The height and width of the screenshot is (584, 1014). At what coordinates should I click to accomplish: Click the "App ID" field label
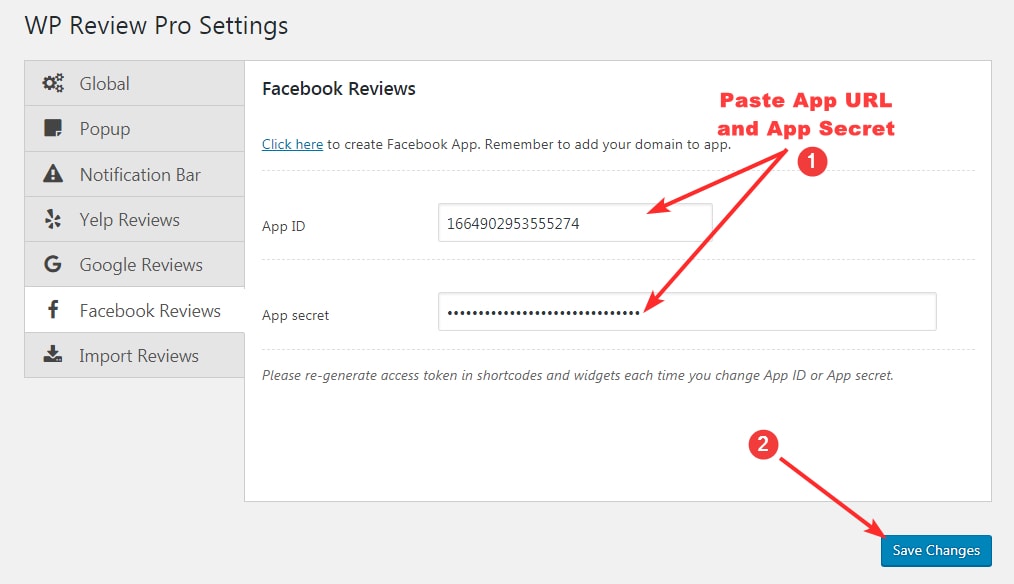coord(283,227)
